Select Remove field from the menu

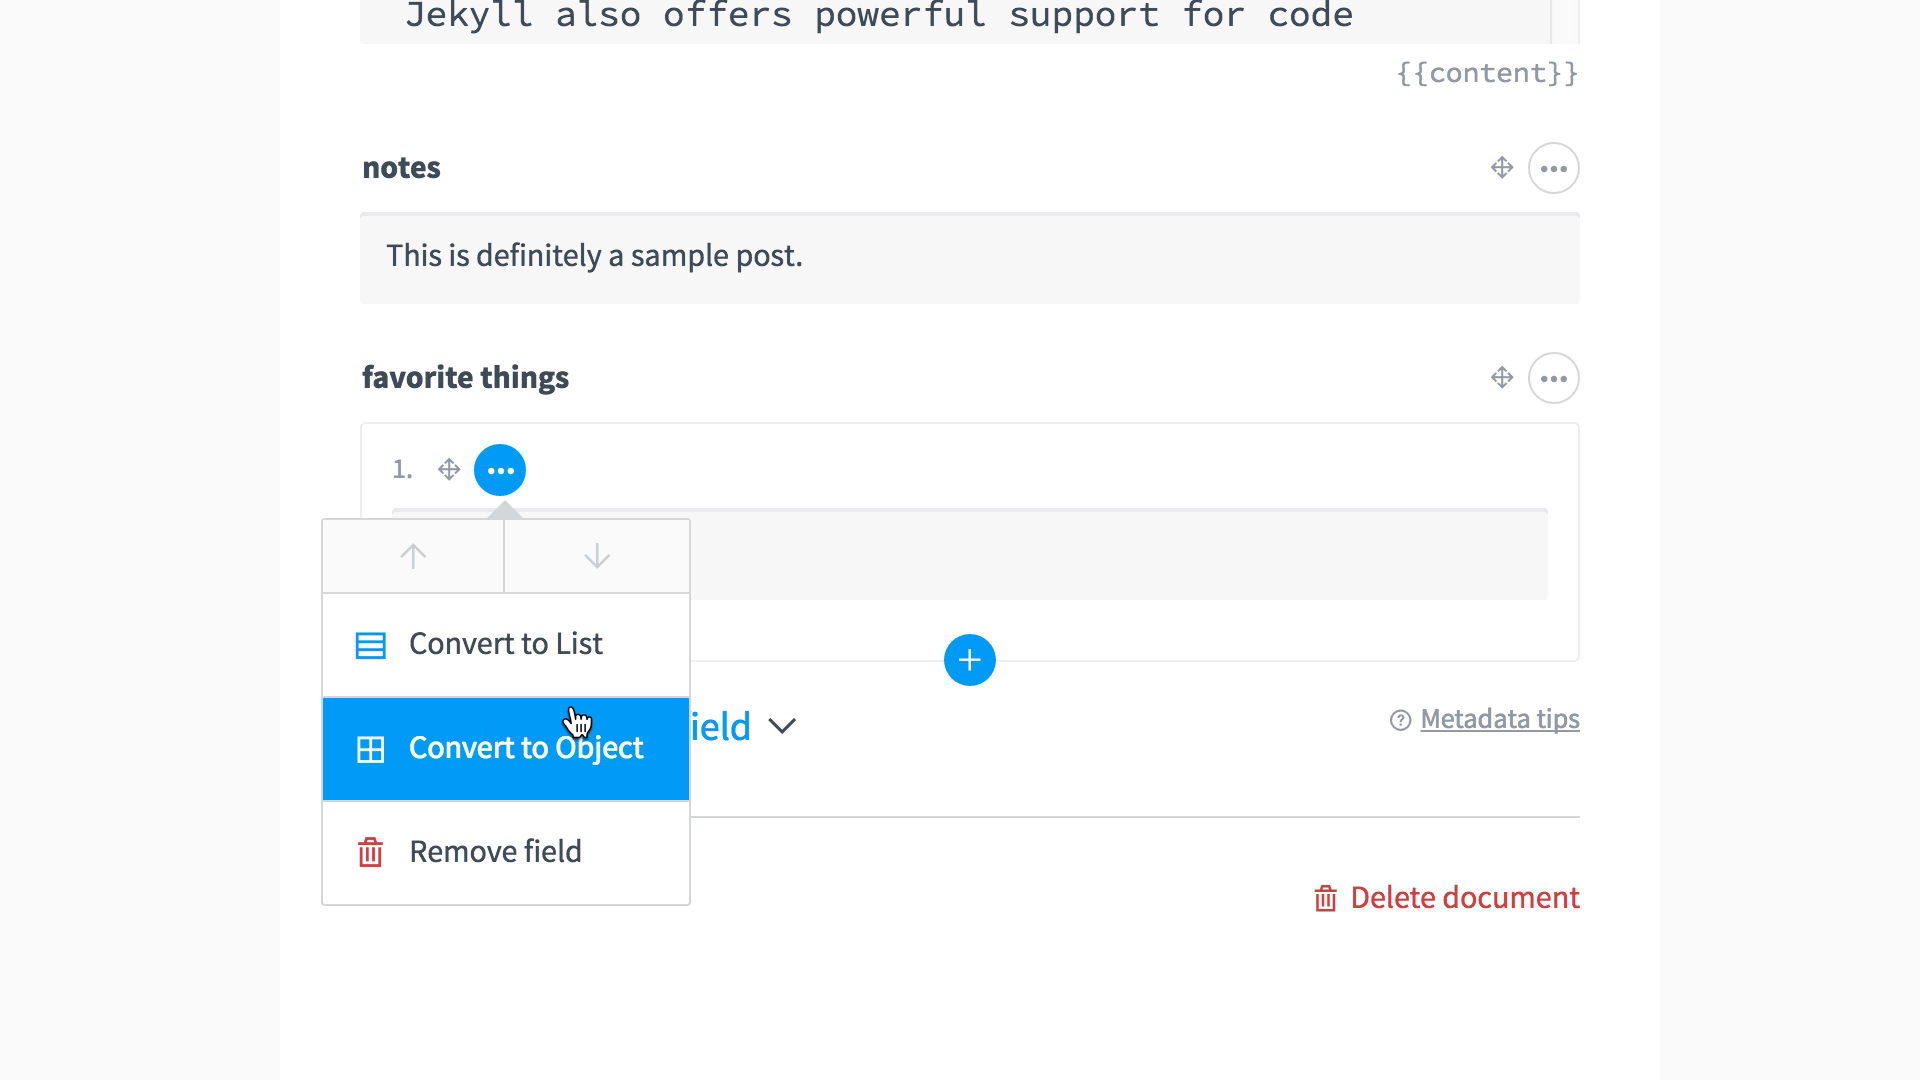pos(506,853)
